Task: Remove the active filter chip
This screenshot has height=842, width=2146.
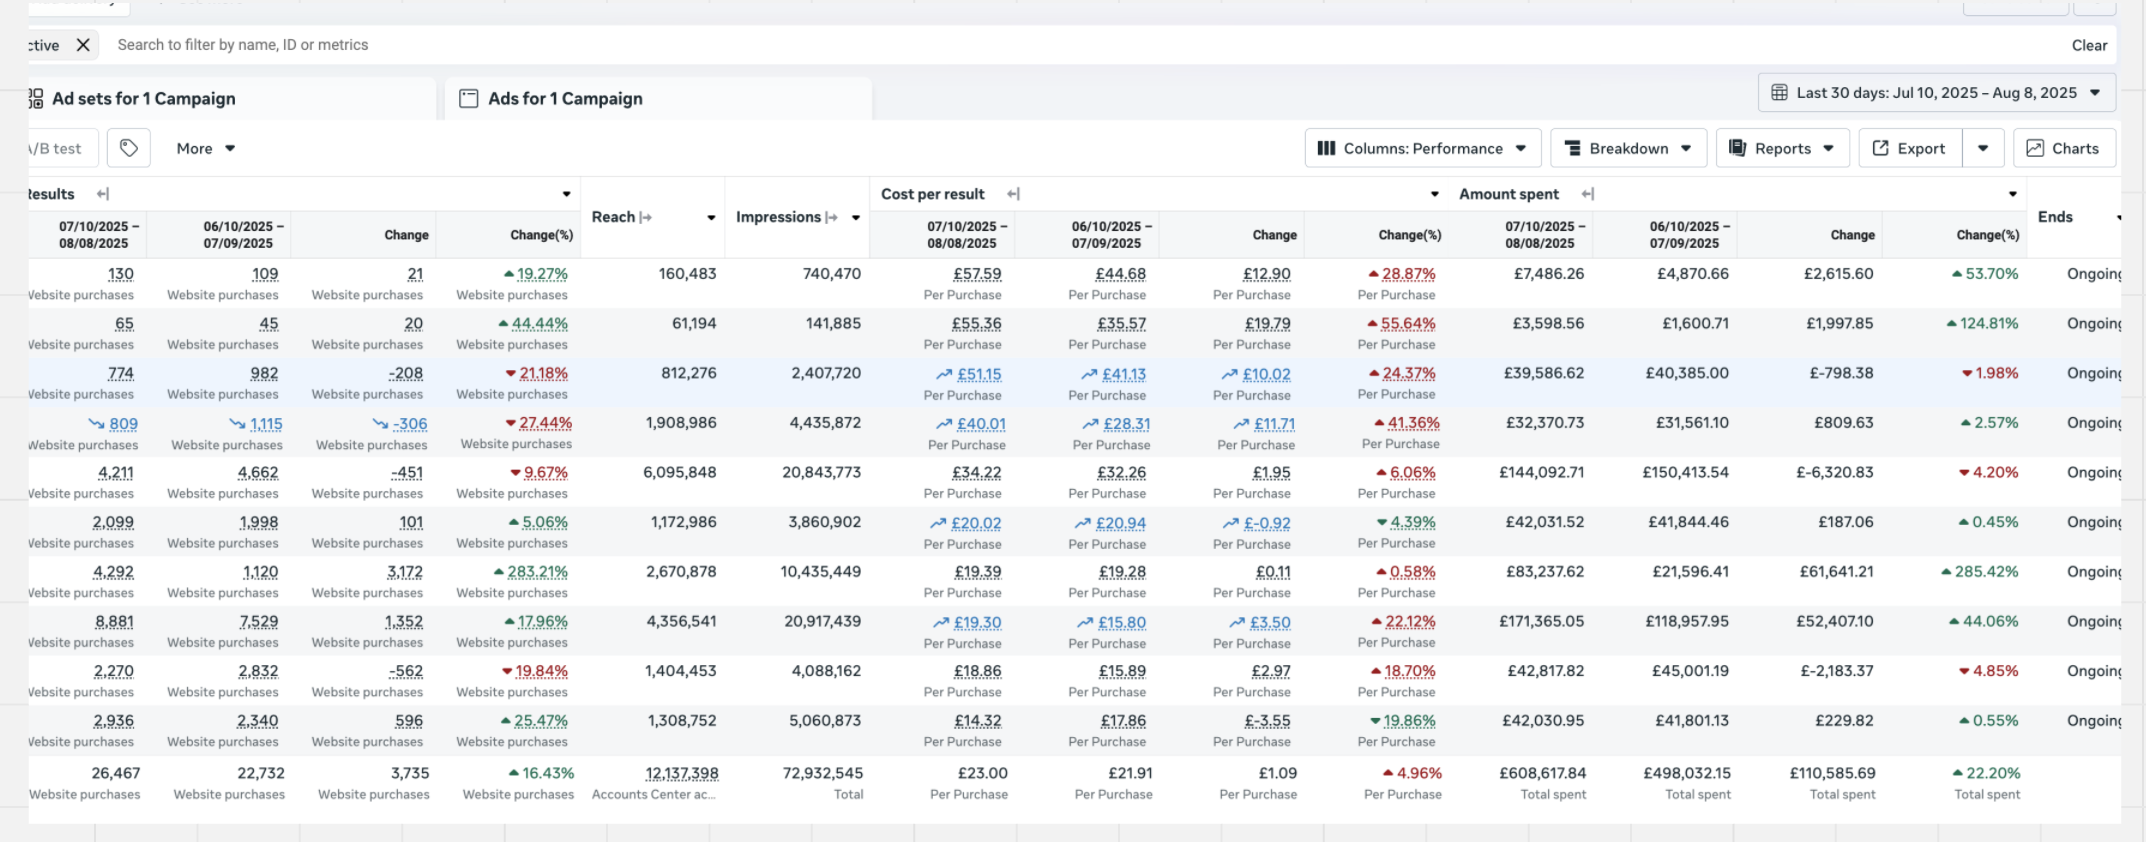Action: (x=83, y=45)
